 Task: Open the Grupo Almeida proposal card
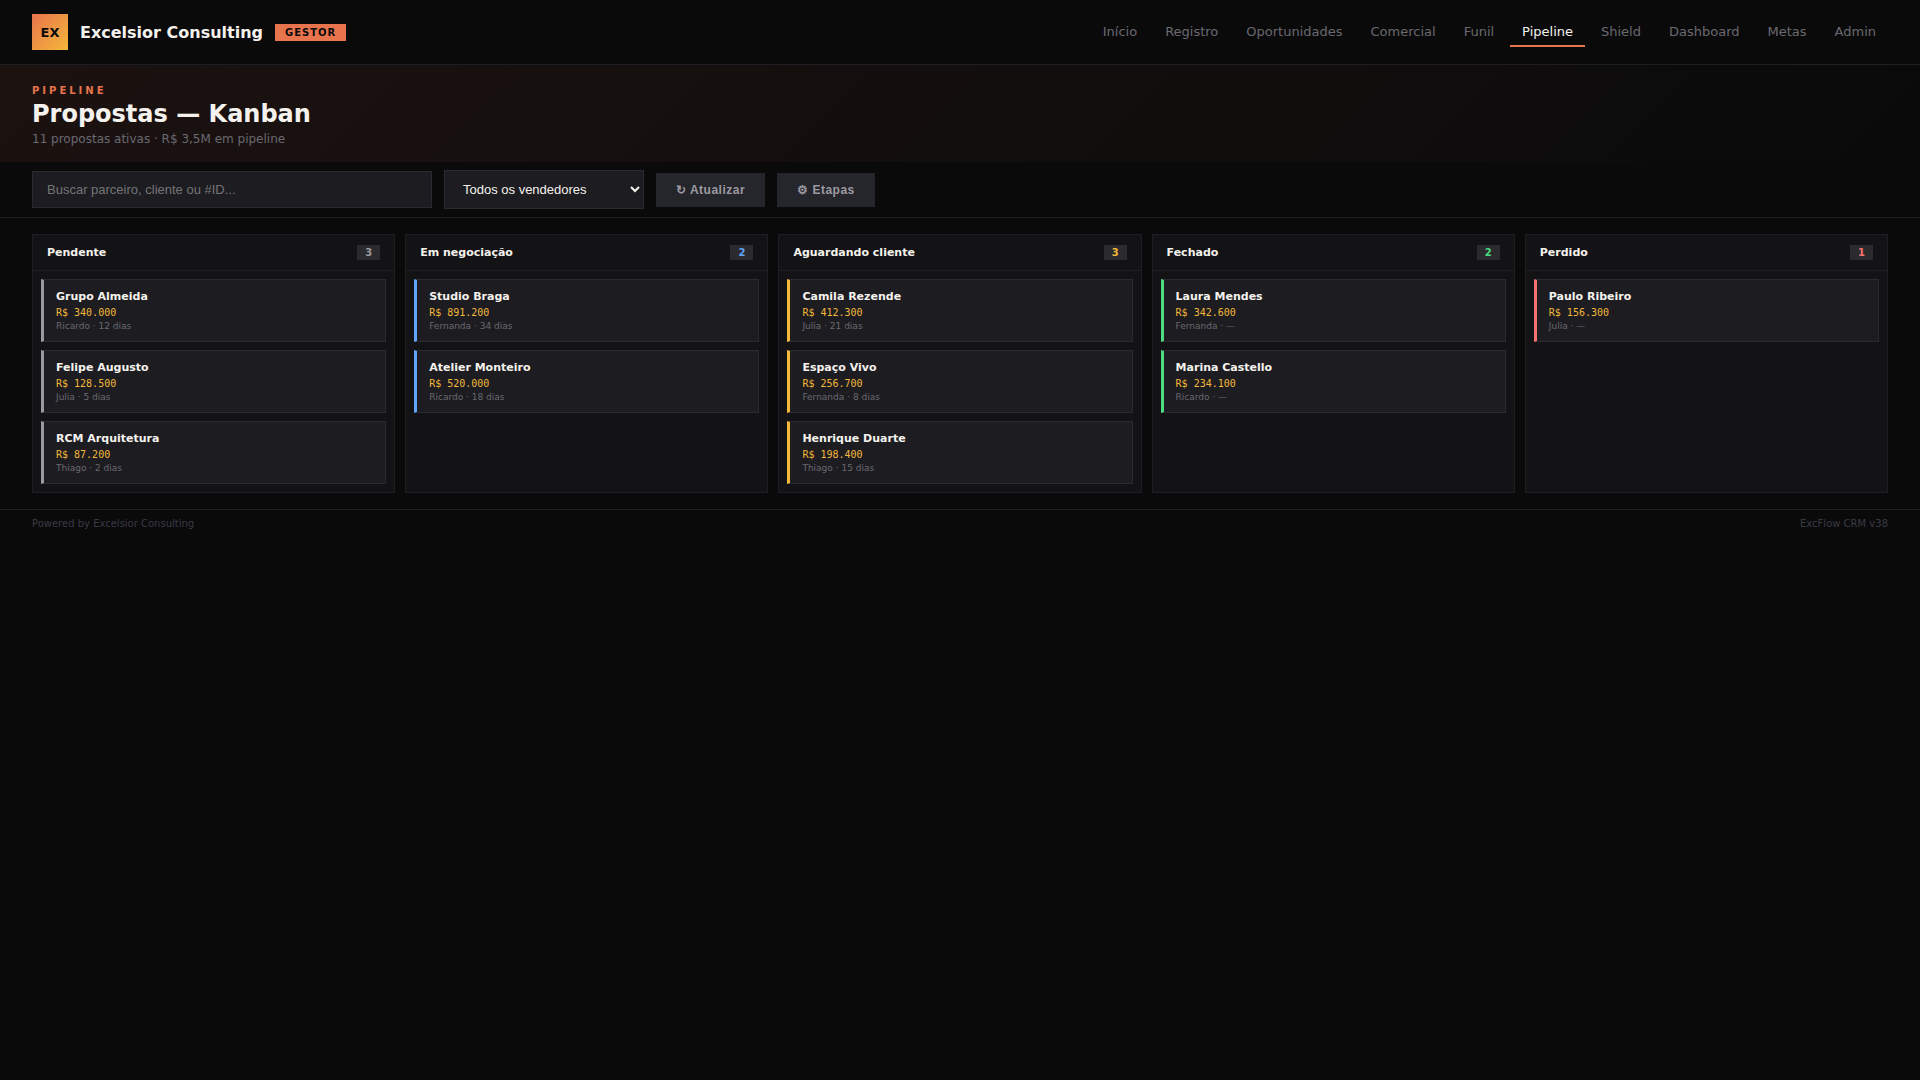214,311
